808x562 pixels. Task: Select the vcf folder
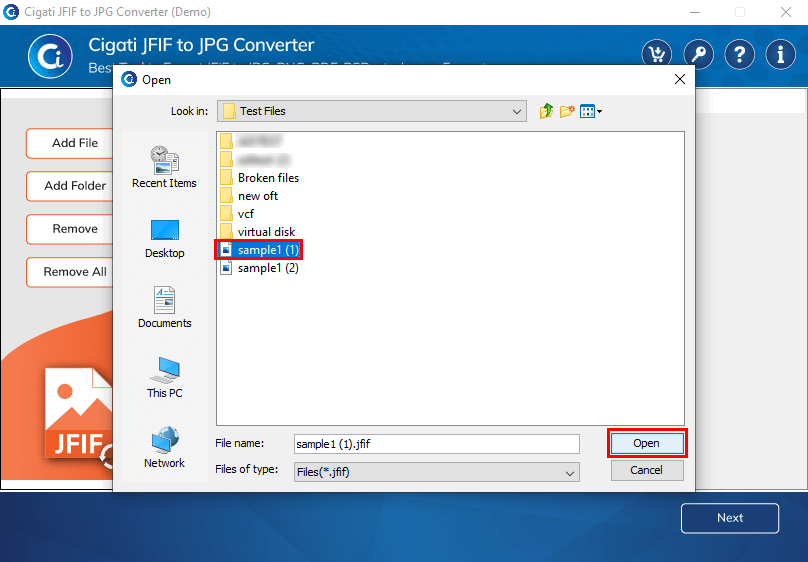pyautogui.click(x=237, y=214)
